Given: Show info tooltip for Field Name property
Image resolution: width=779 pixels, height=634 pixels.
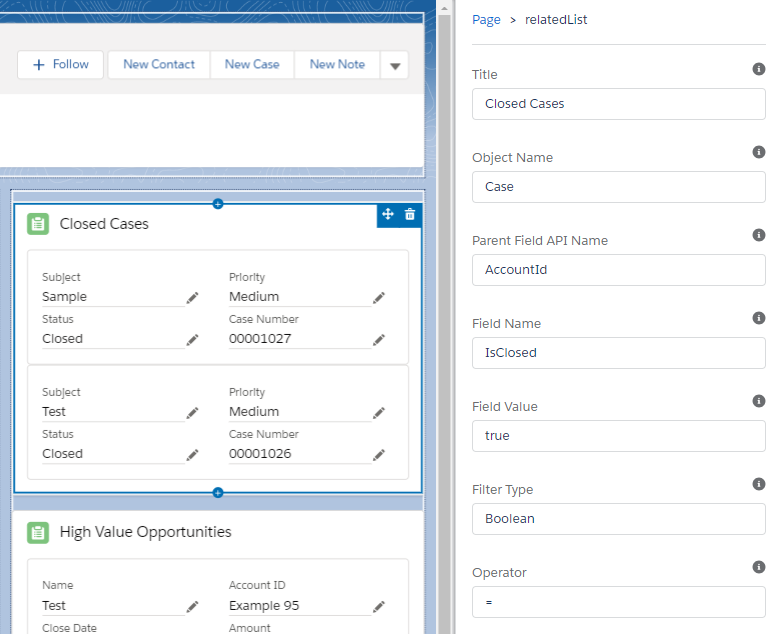Looking at the screenshot, I should (759, 317).
